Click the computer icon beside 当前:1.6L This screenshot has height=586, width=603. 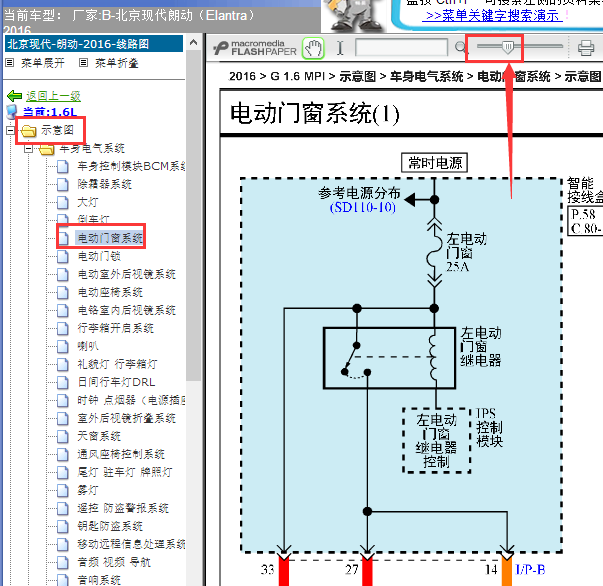coord(12,112)
